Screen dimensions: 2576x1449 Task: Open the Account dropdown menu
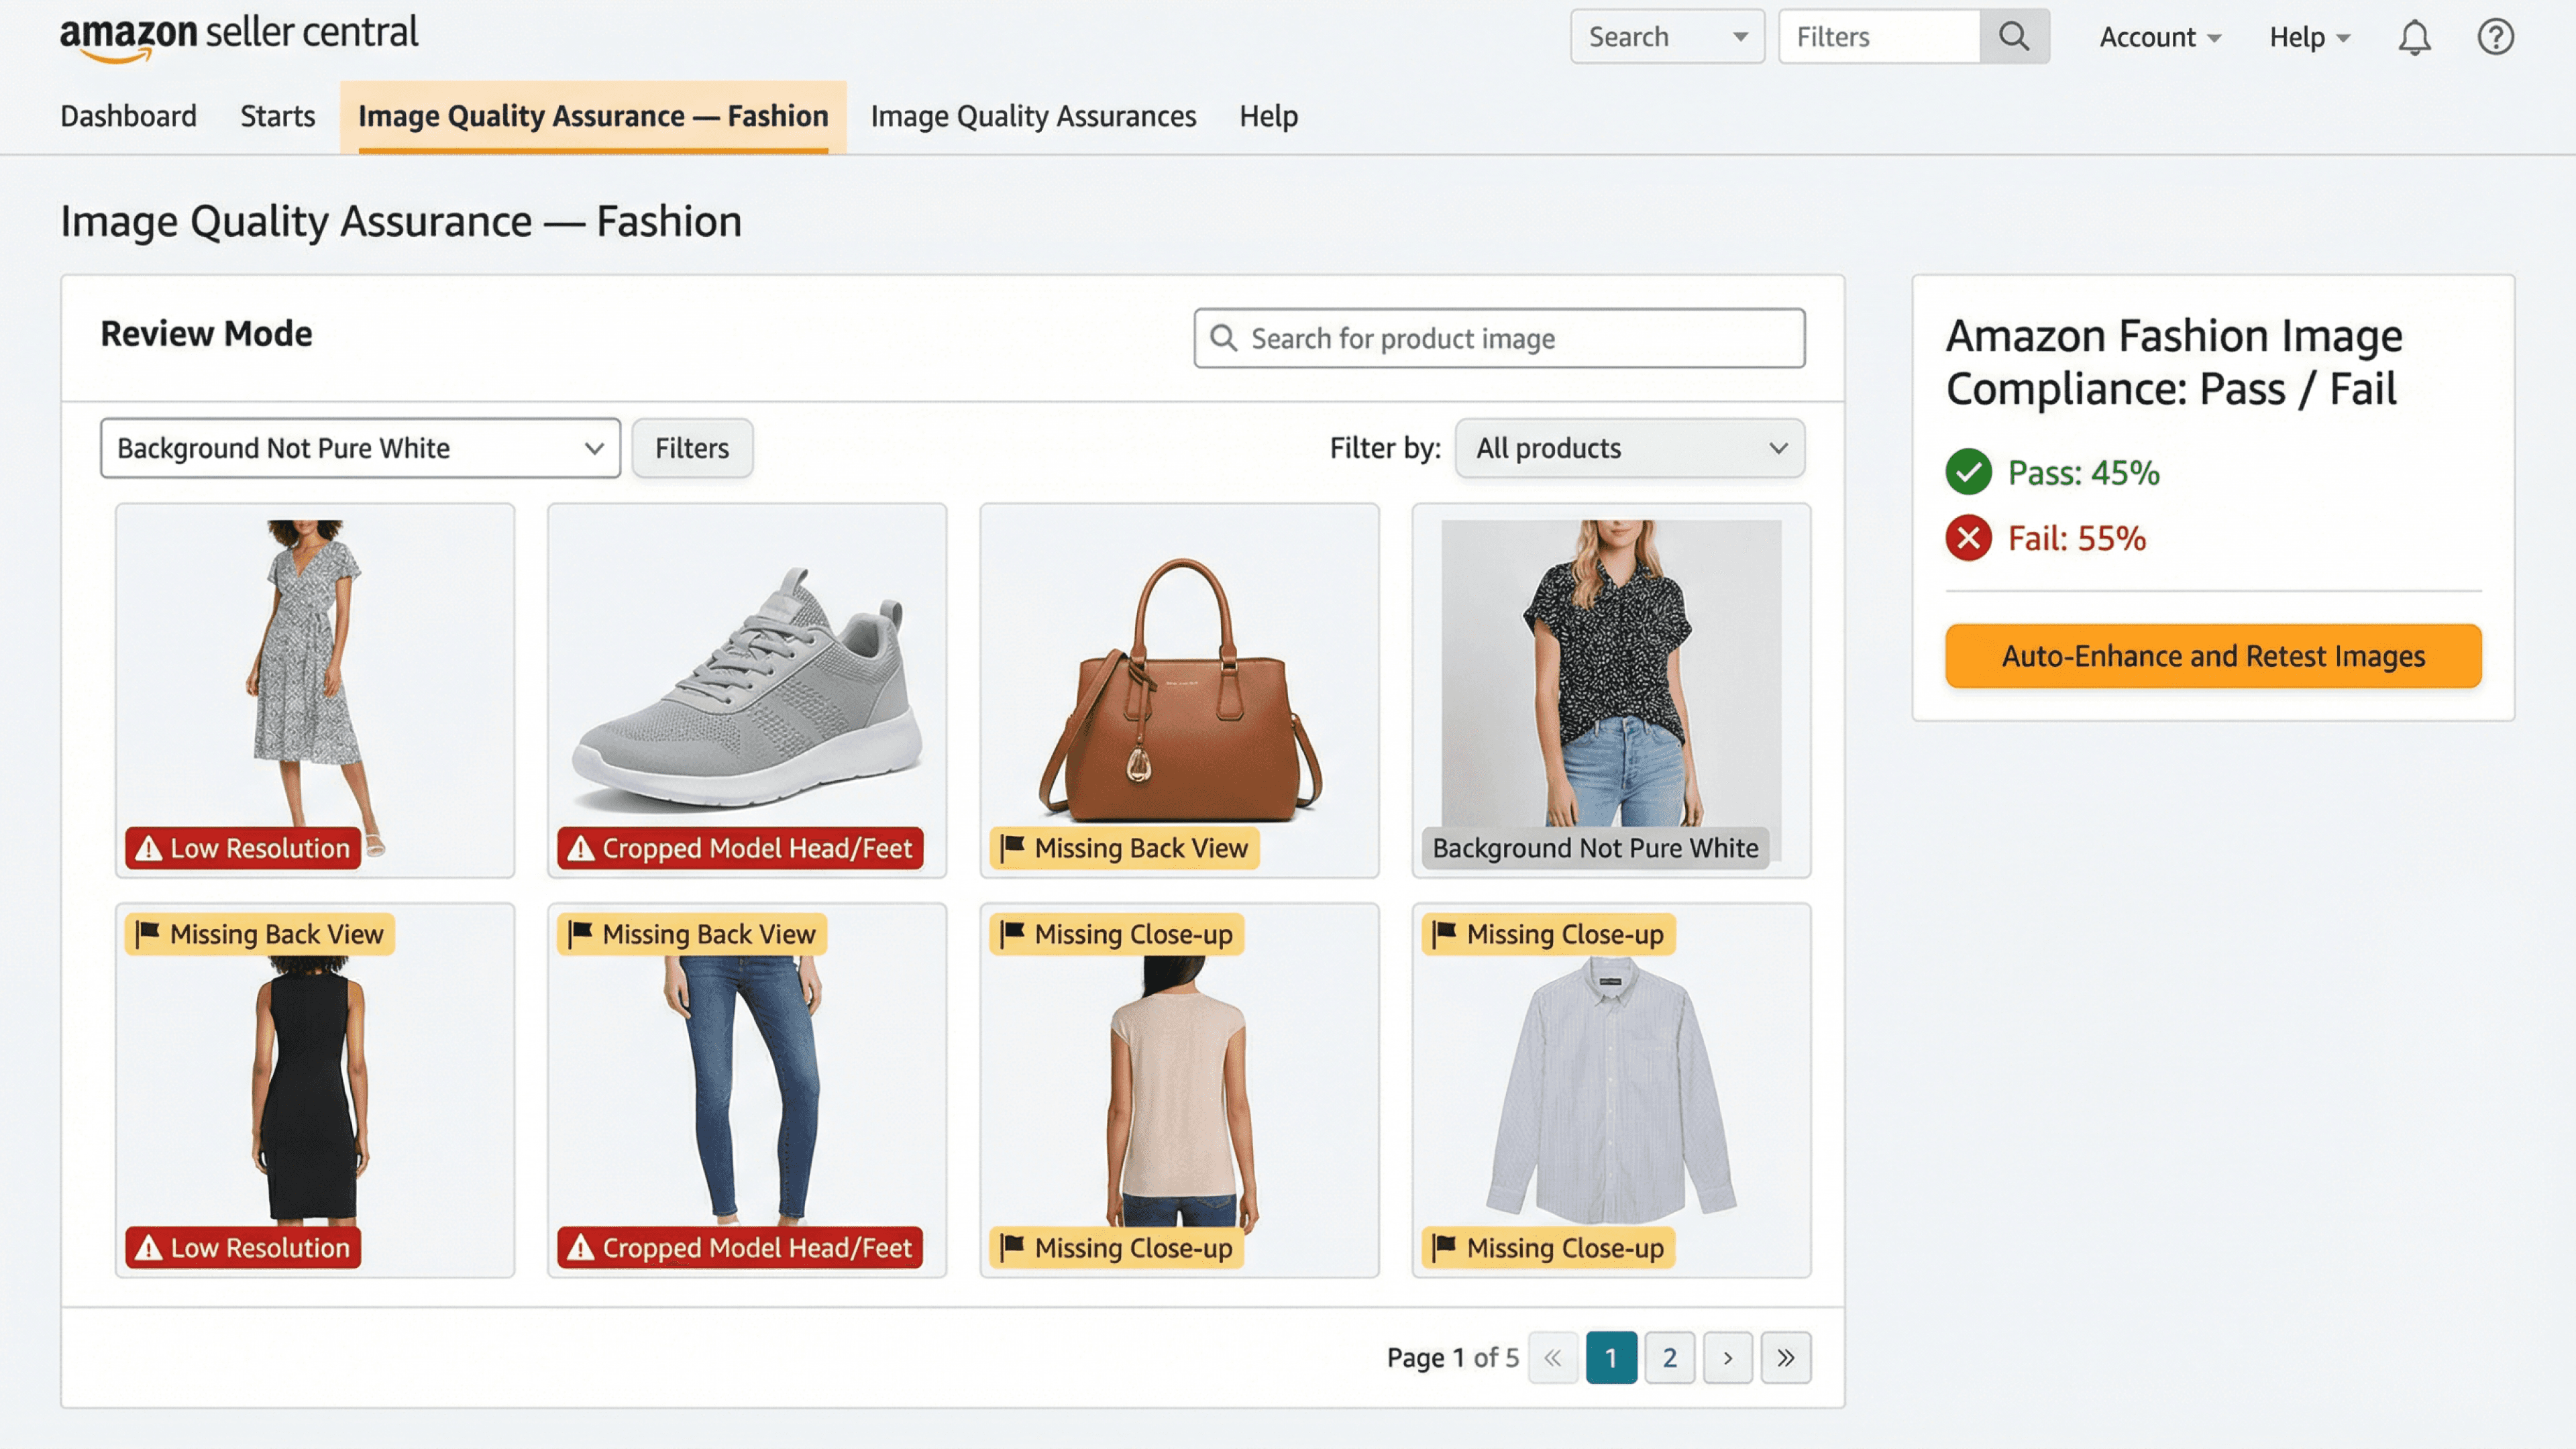[2159, 37]
